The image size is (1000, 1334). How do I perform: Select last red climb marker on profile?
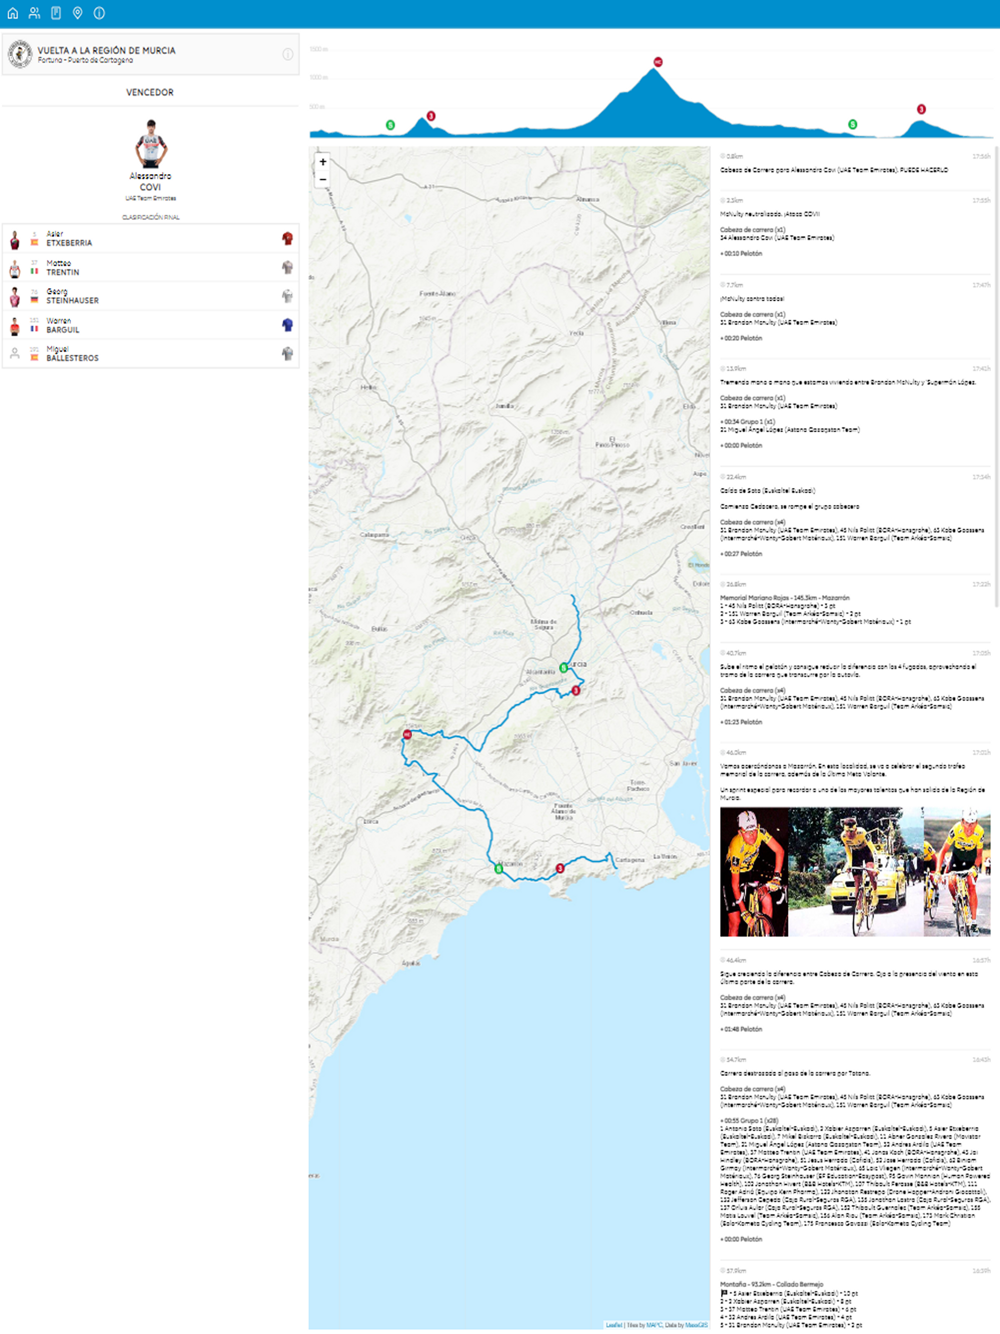[x=921, y=109]
